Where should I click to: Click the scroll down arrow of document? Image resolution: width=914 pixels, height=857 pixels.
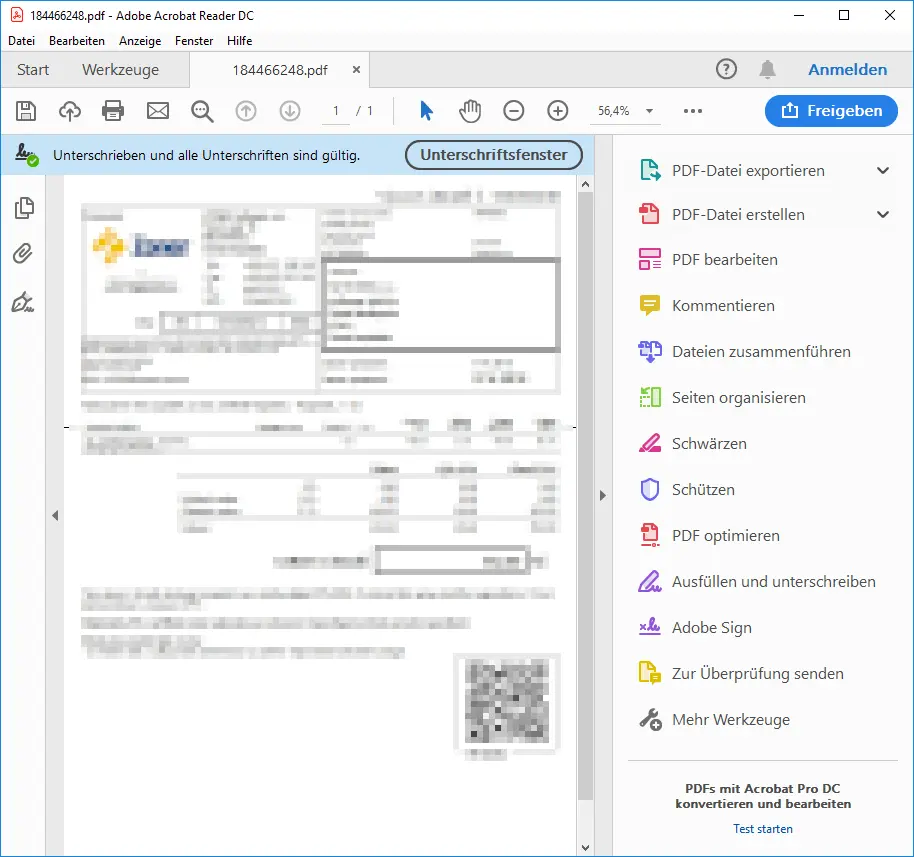pos(585,848)
